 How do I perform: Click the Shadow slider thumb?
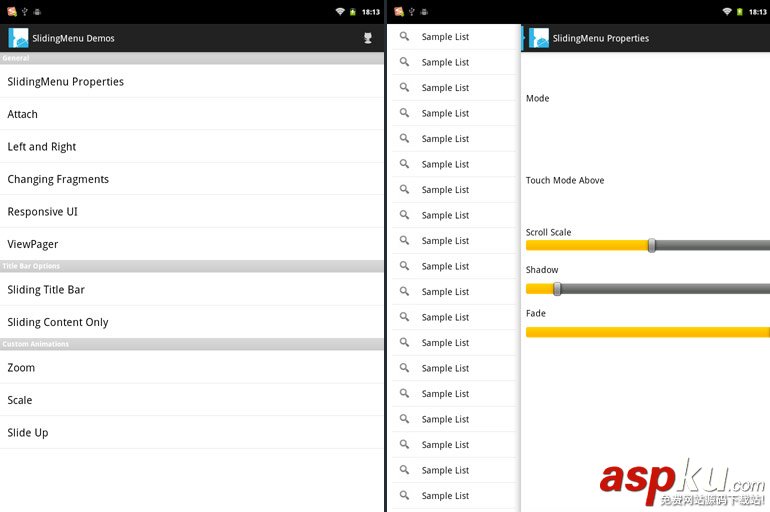point(557,289)
